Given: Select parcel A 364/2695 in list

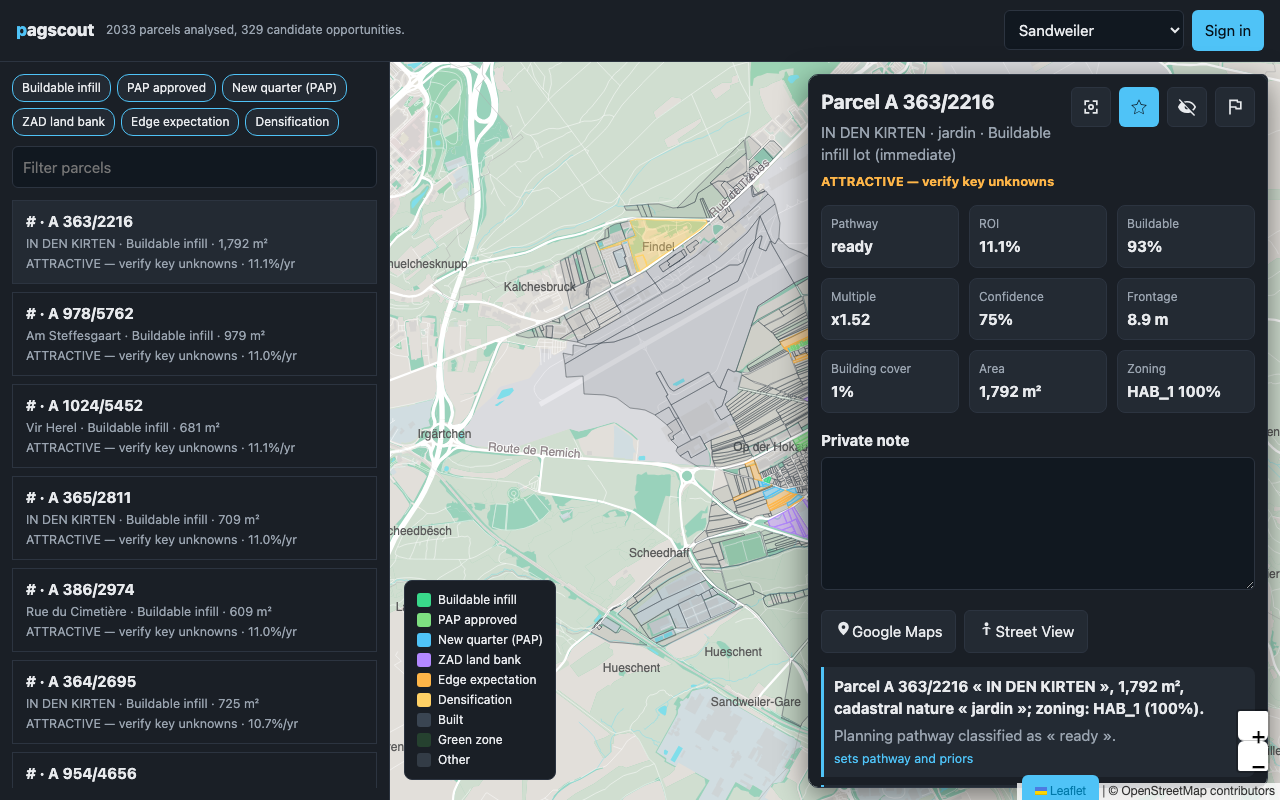Looking at the screenshot, I should click(194, 702).
